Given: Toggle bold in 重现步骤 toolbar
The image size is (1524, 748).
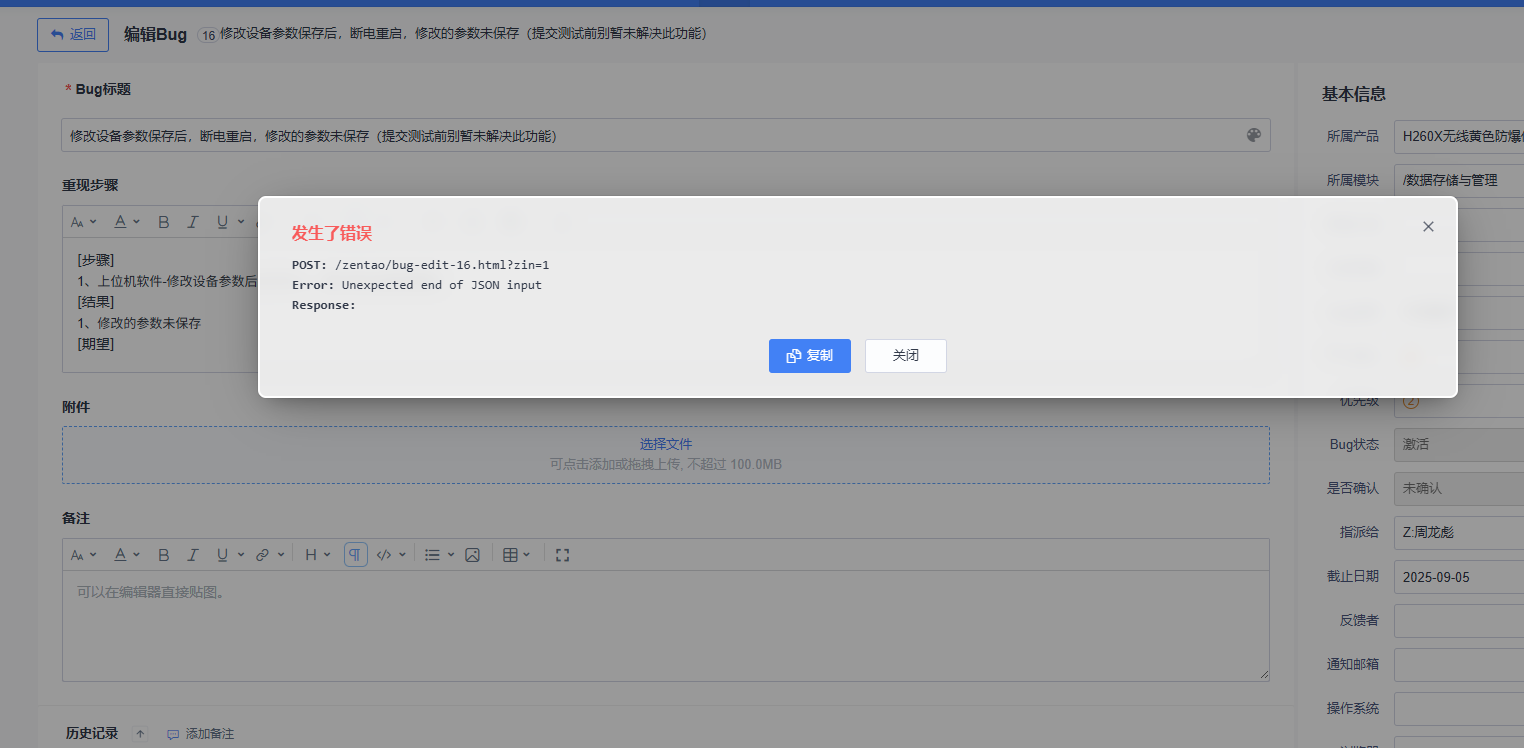Looking at the screenshot, I should 164,222.
